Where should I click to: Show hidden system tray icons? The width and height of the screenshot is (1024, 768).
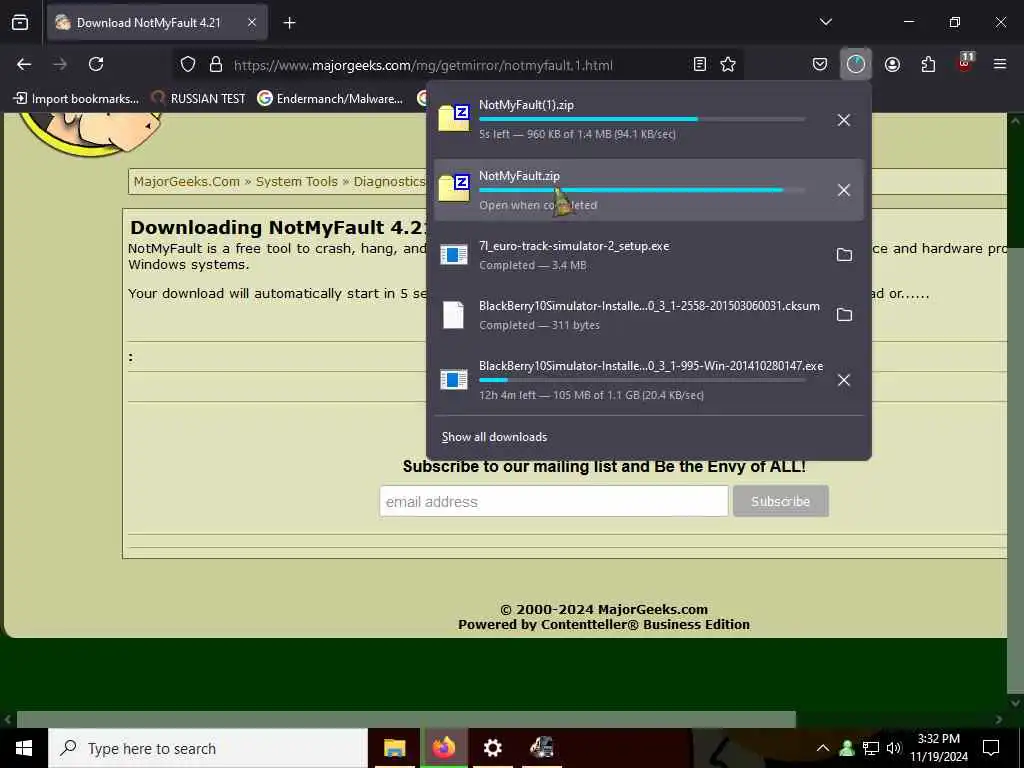coord(823,748)
